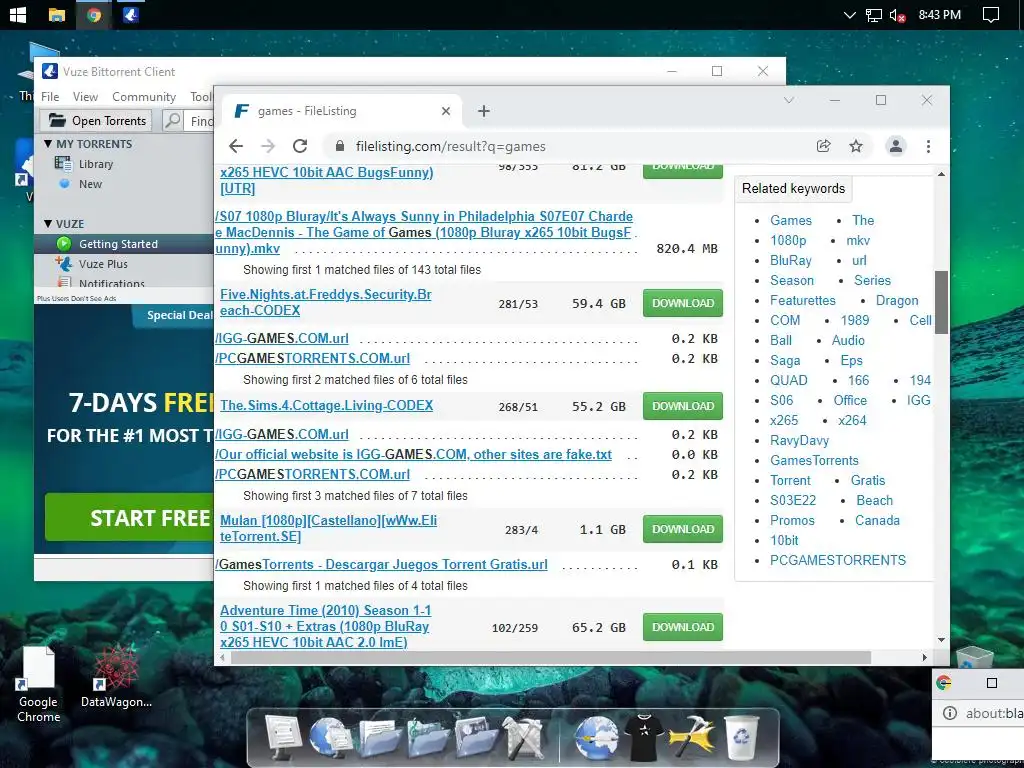Open the Action Center notifications icon
The width and height of the screenshot is (1024, 768).
click(x=991, y=15)
